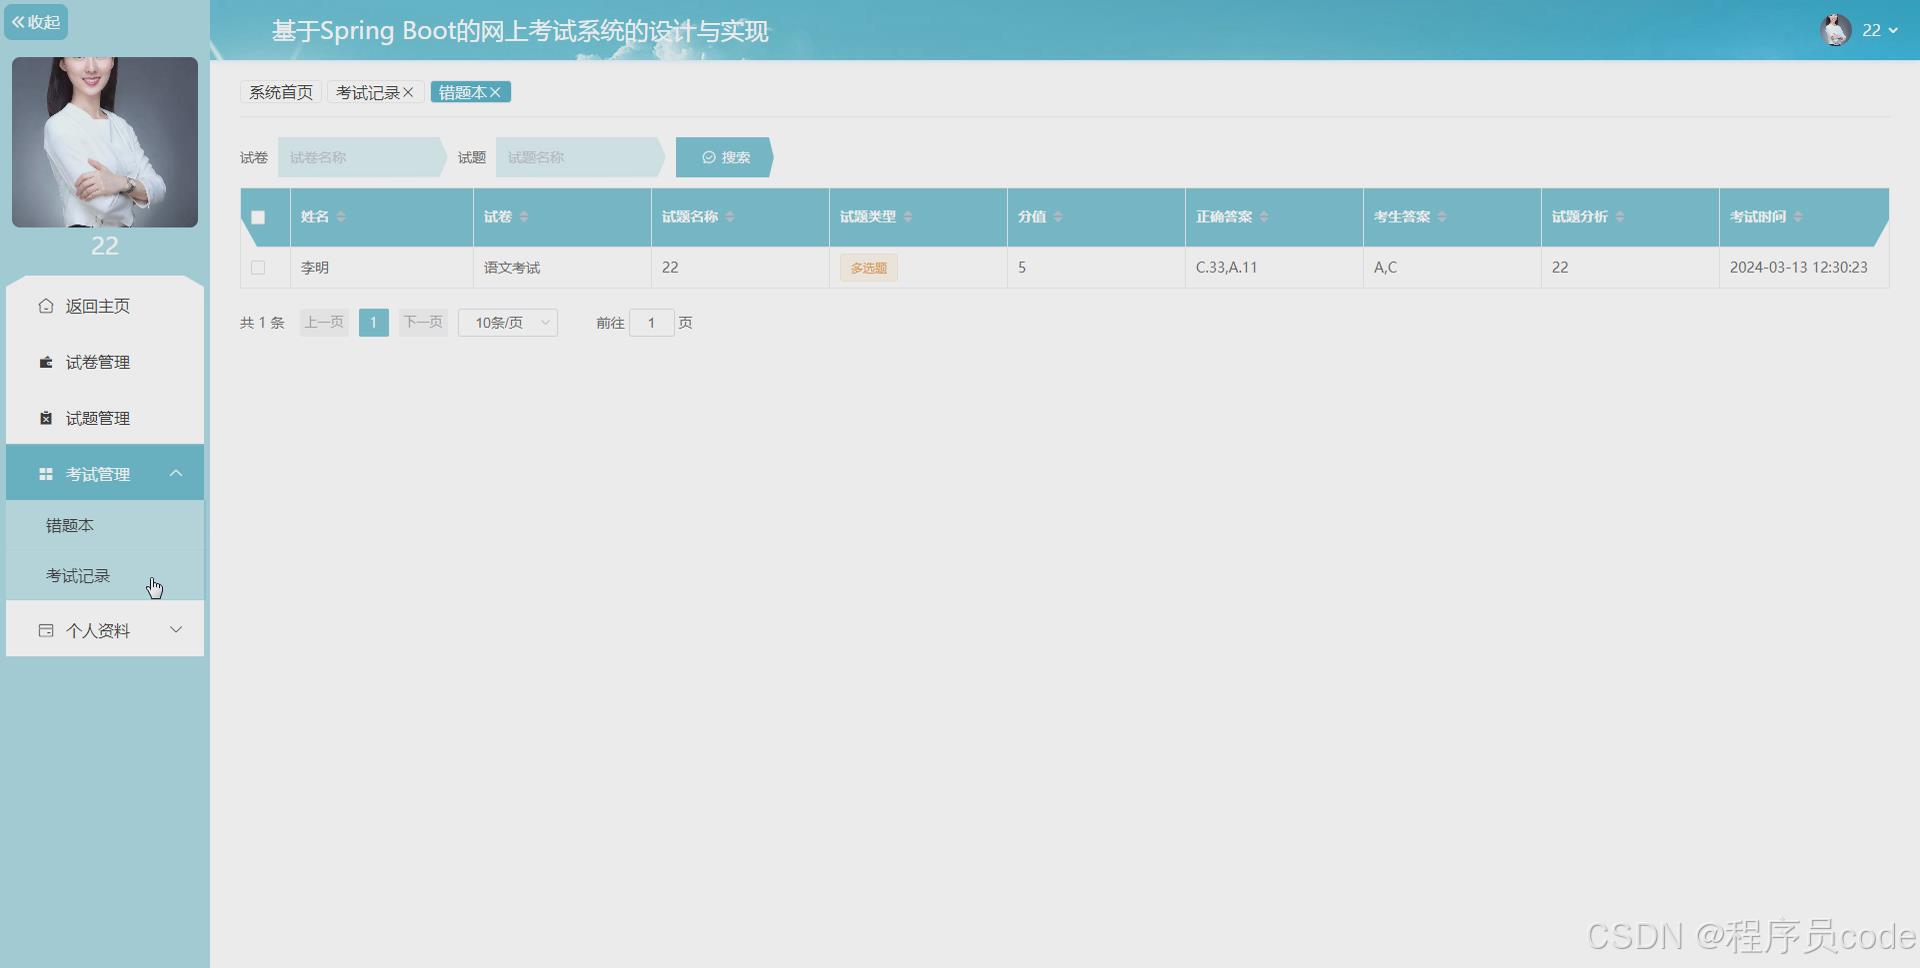Sort by 姓名 column

341,217
